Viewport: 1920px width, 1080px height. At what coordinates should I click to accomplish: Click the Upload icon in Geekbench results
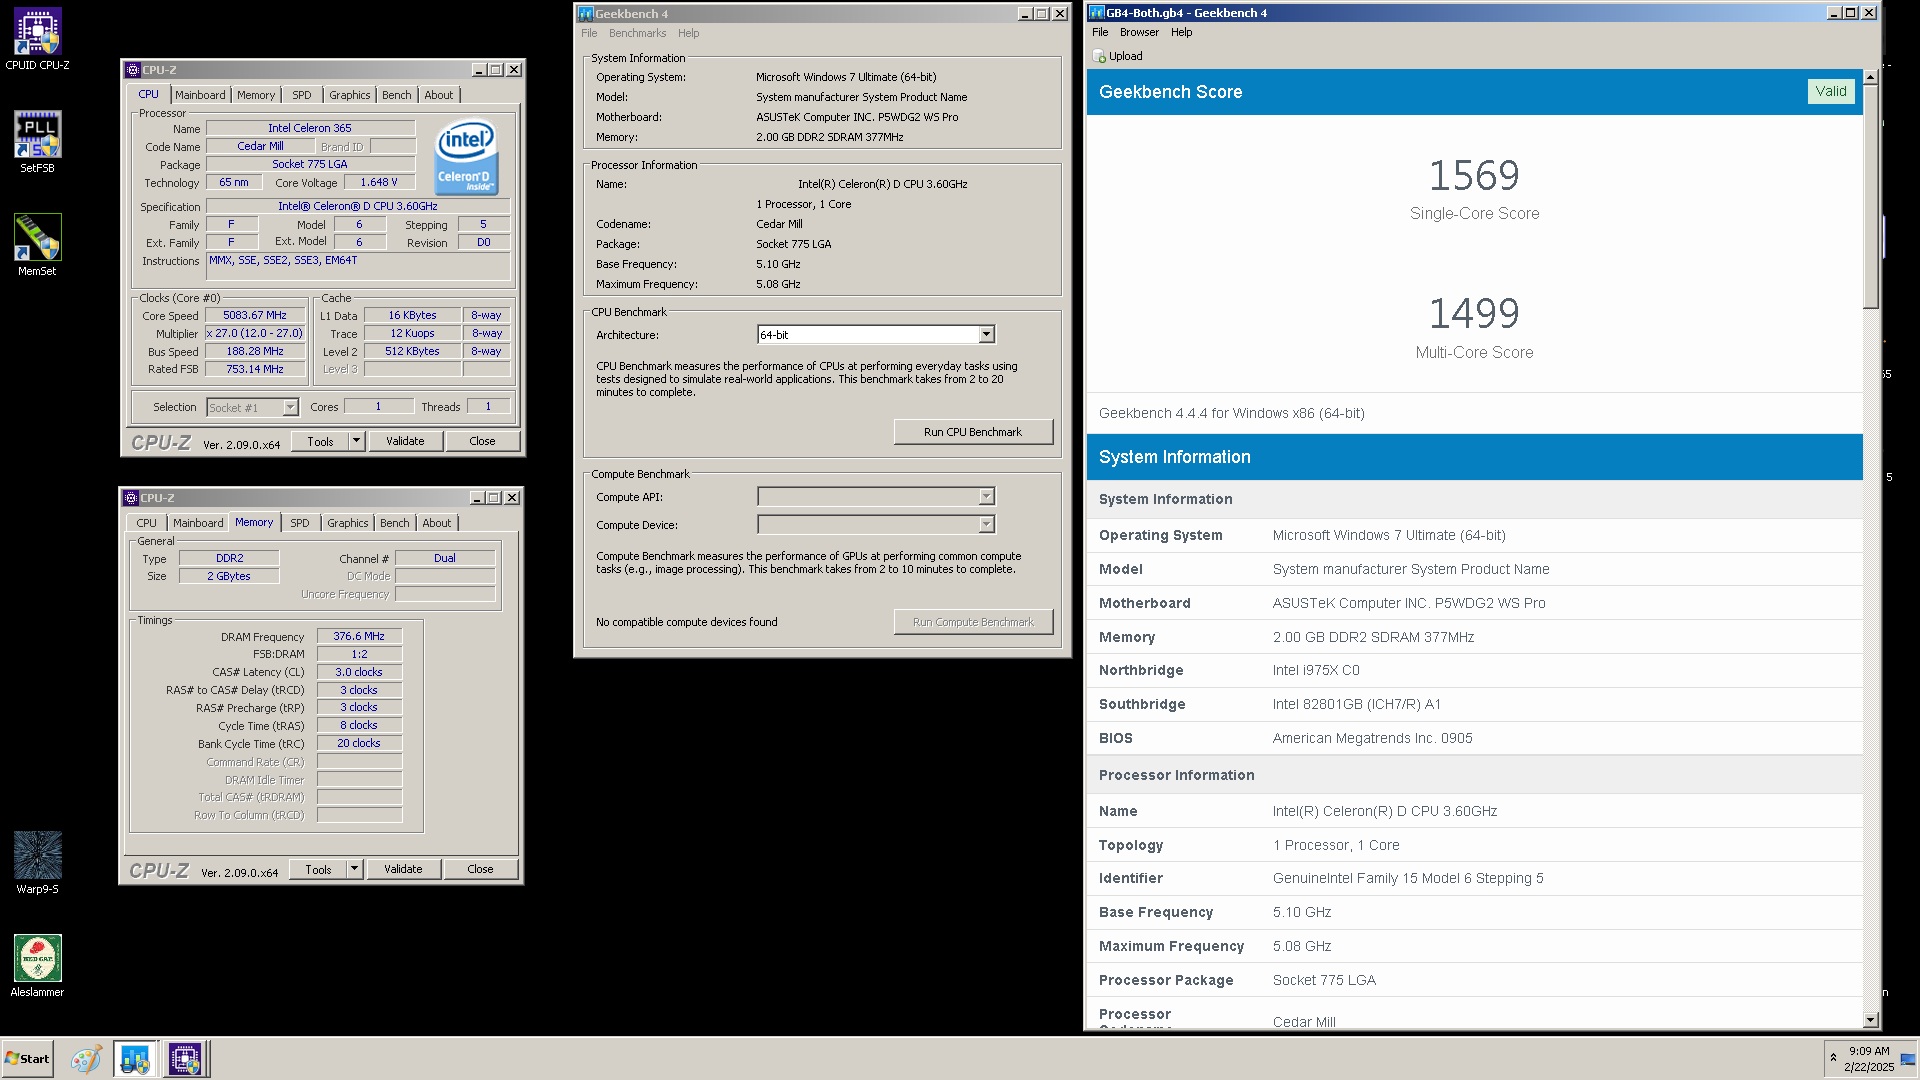click(1099, 56)
